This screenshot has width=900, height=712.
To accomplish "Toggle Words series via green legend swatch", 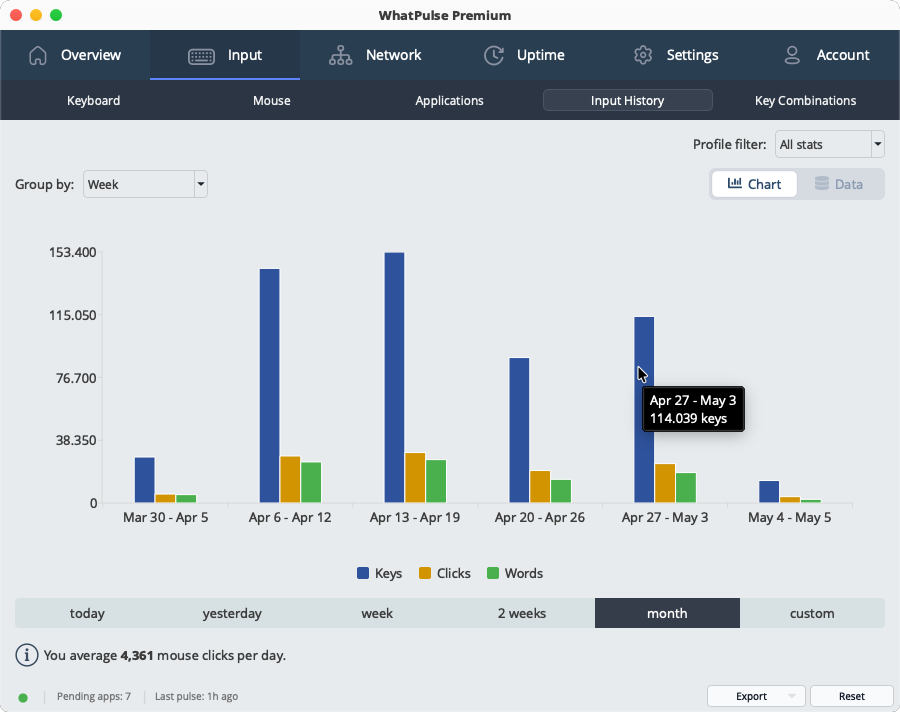I will point(492,573).
